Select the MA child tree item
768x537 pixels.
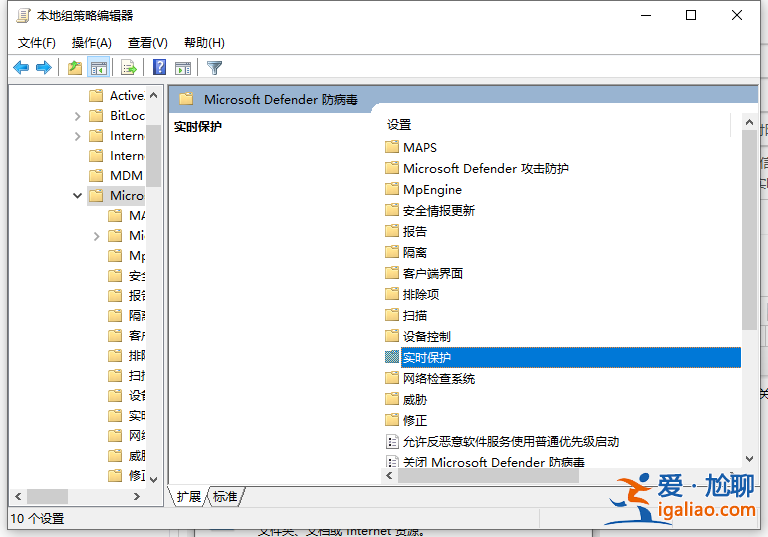pos(127,216)
